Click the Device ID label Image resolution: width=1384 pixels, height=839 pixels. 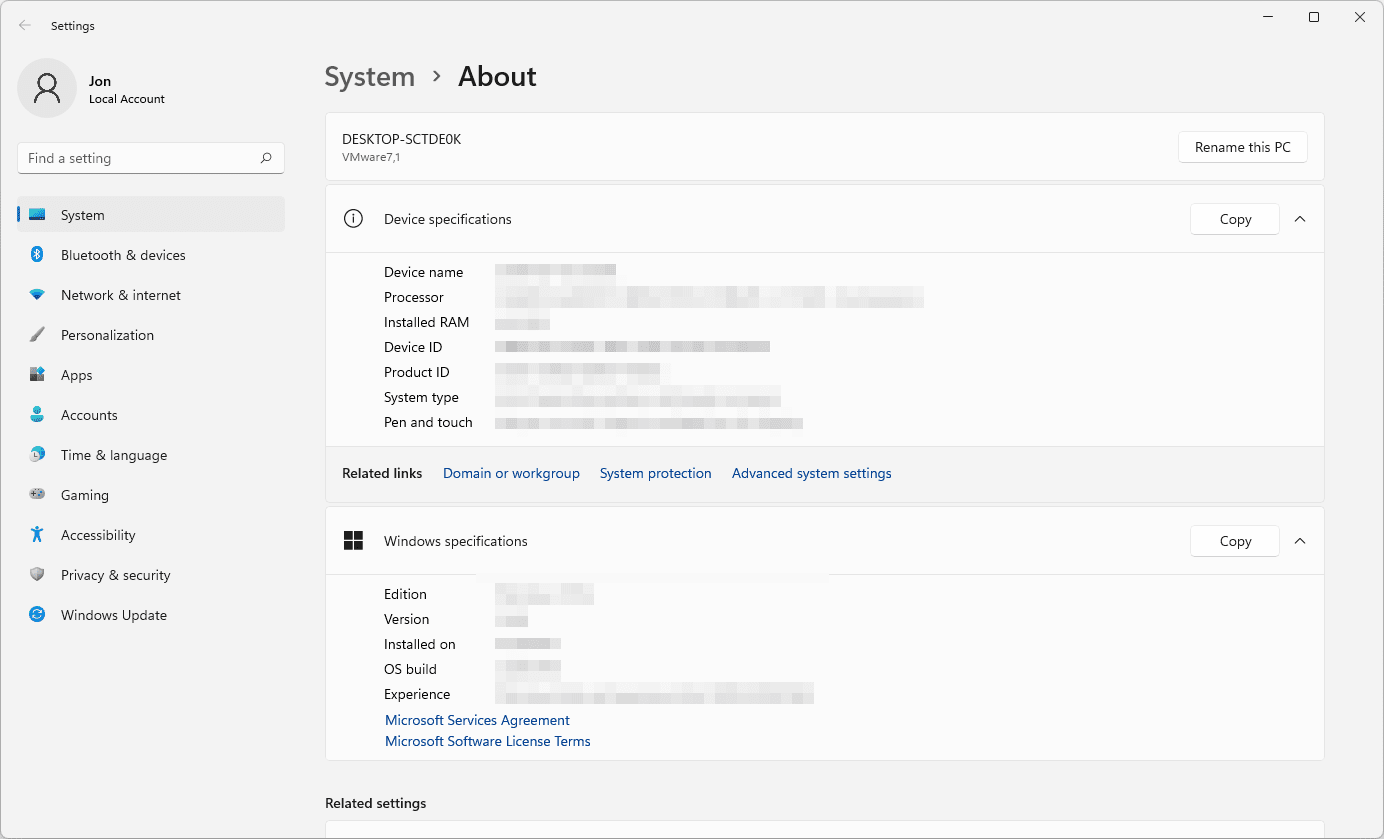point(413,347)
